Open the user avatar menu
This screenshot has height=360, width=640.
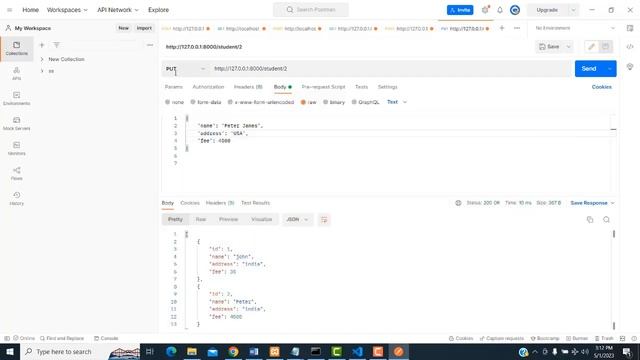515,10
